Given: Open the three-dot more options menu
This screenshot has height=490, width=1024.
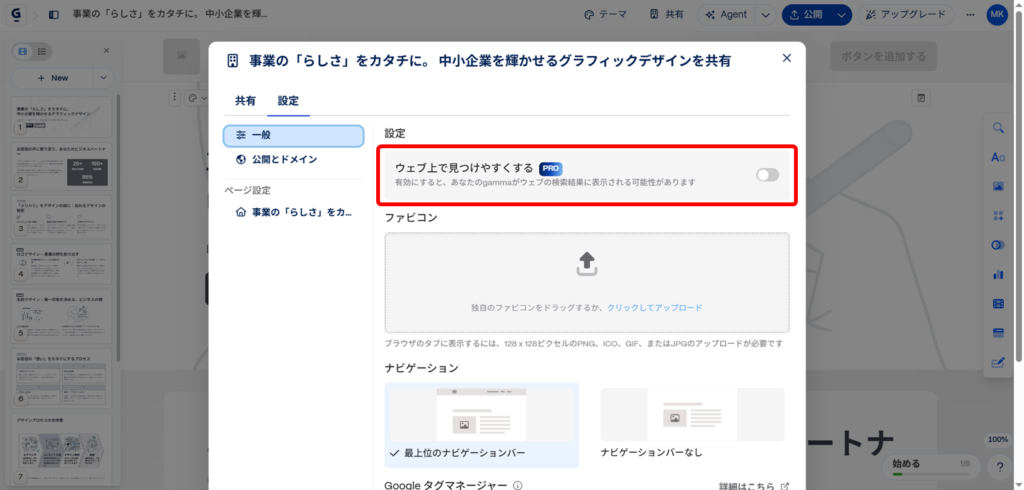Looking at the screenshot, I should coord(971,15).
